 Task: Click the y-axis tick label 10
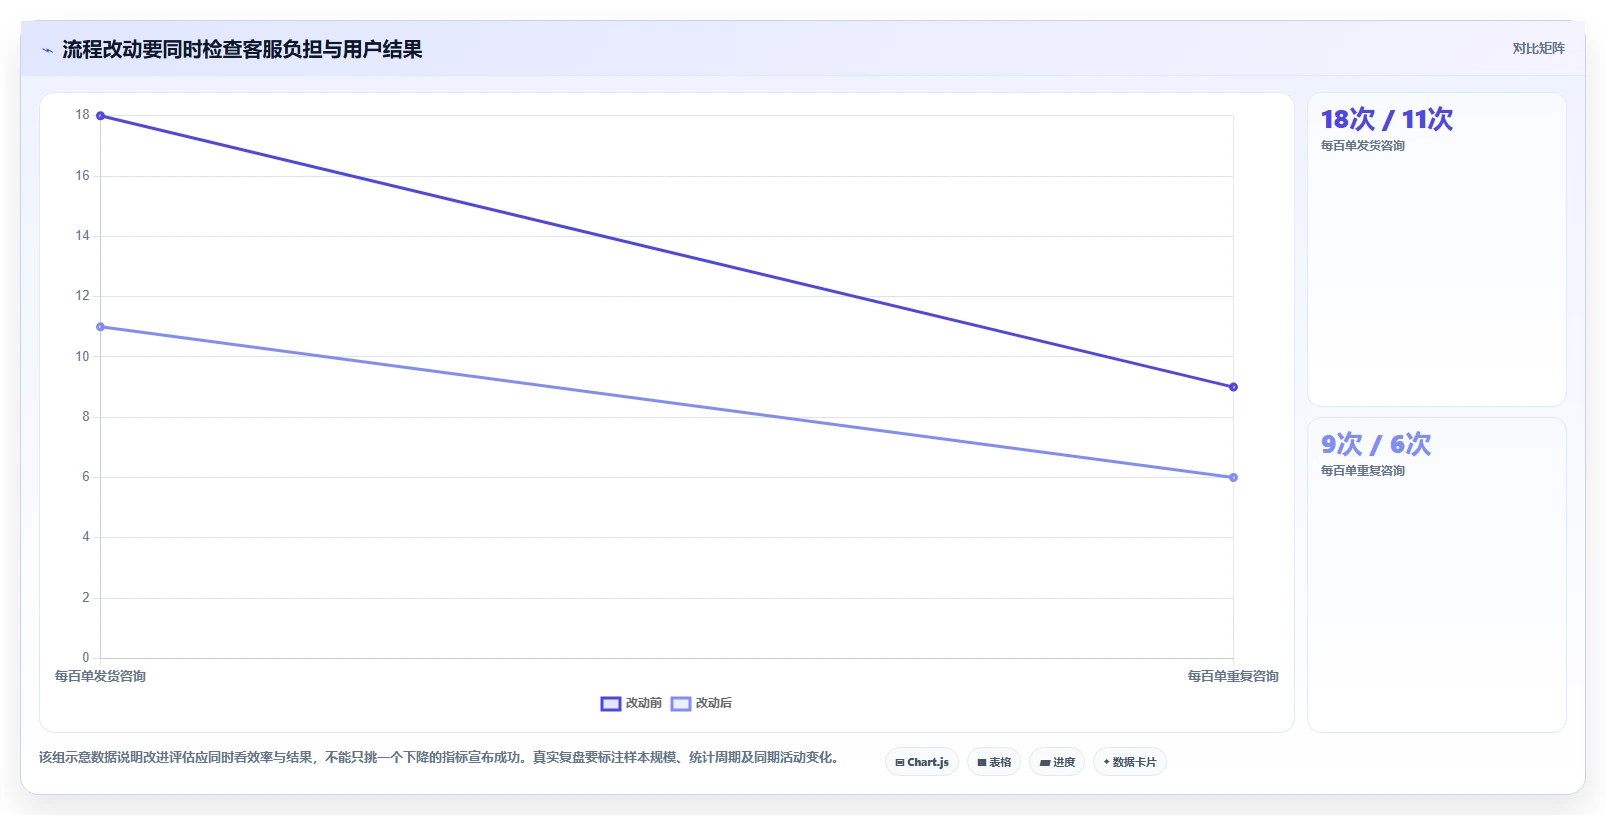82,357
